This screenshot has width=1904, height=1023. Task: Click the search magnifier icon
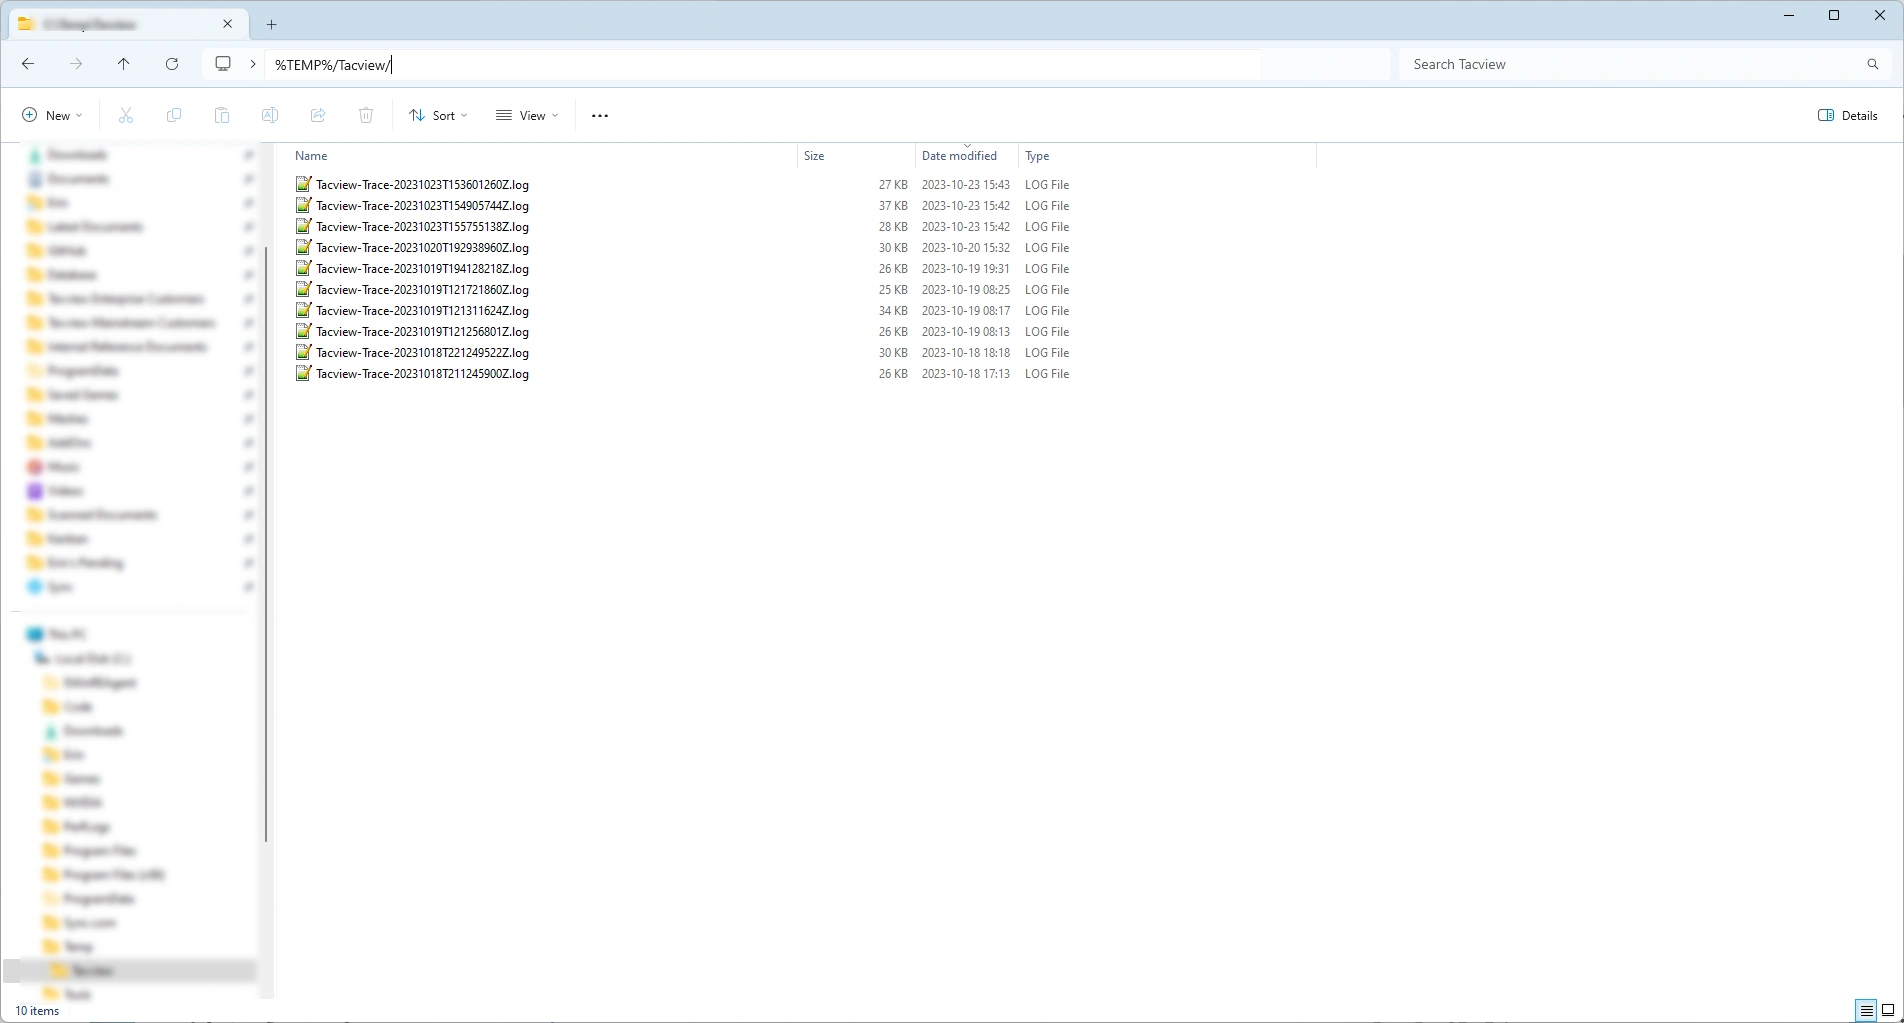[1873, 64]
